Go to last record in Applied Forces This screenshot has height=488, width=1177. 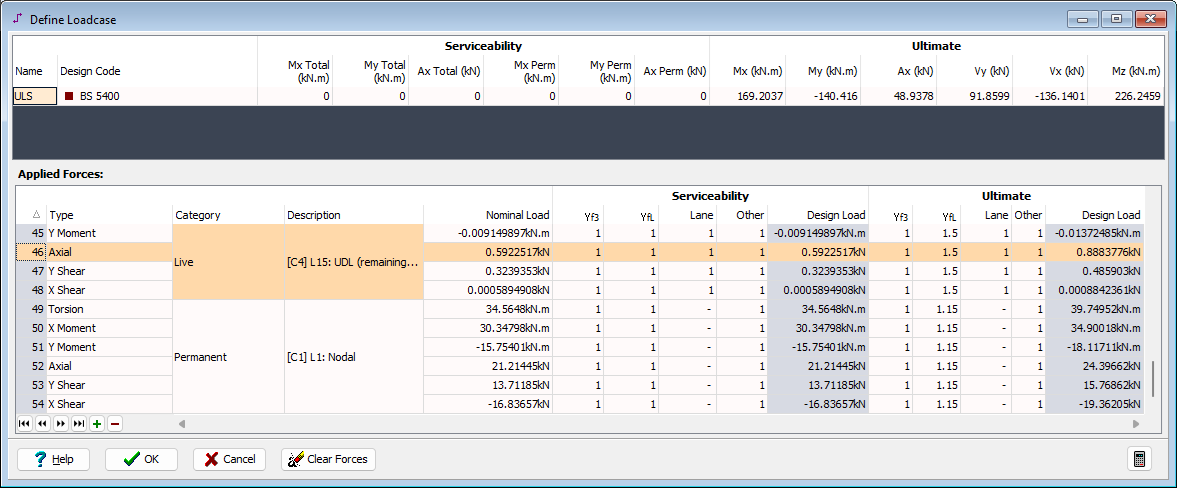coord(79,424)
